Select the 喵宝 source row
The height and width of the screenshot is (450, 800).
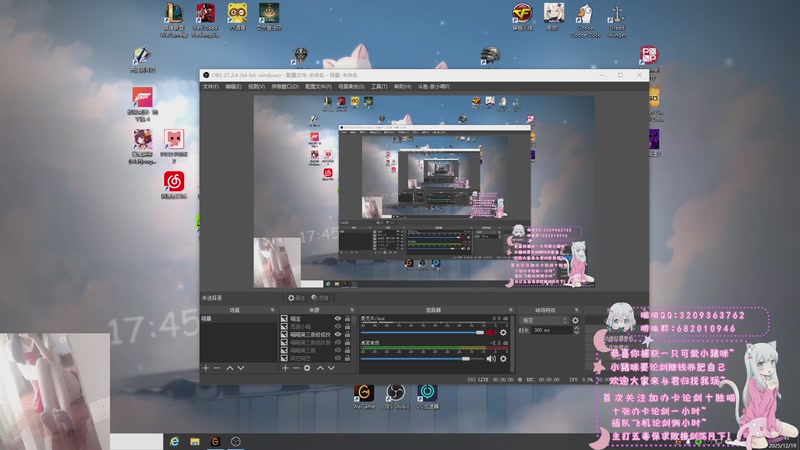click(316, 318)
